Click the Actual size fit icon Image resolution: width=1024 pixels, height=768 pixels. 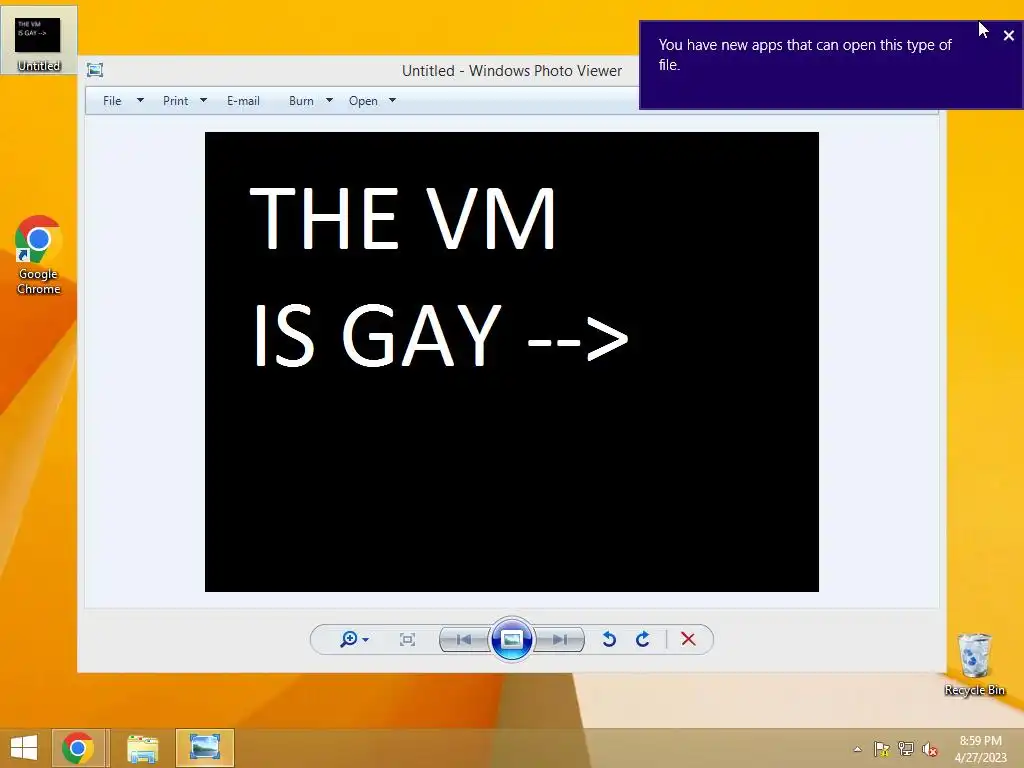(407, 639)
